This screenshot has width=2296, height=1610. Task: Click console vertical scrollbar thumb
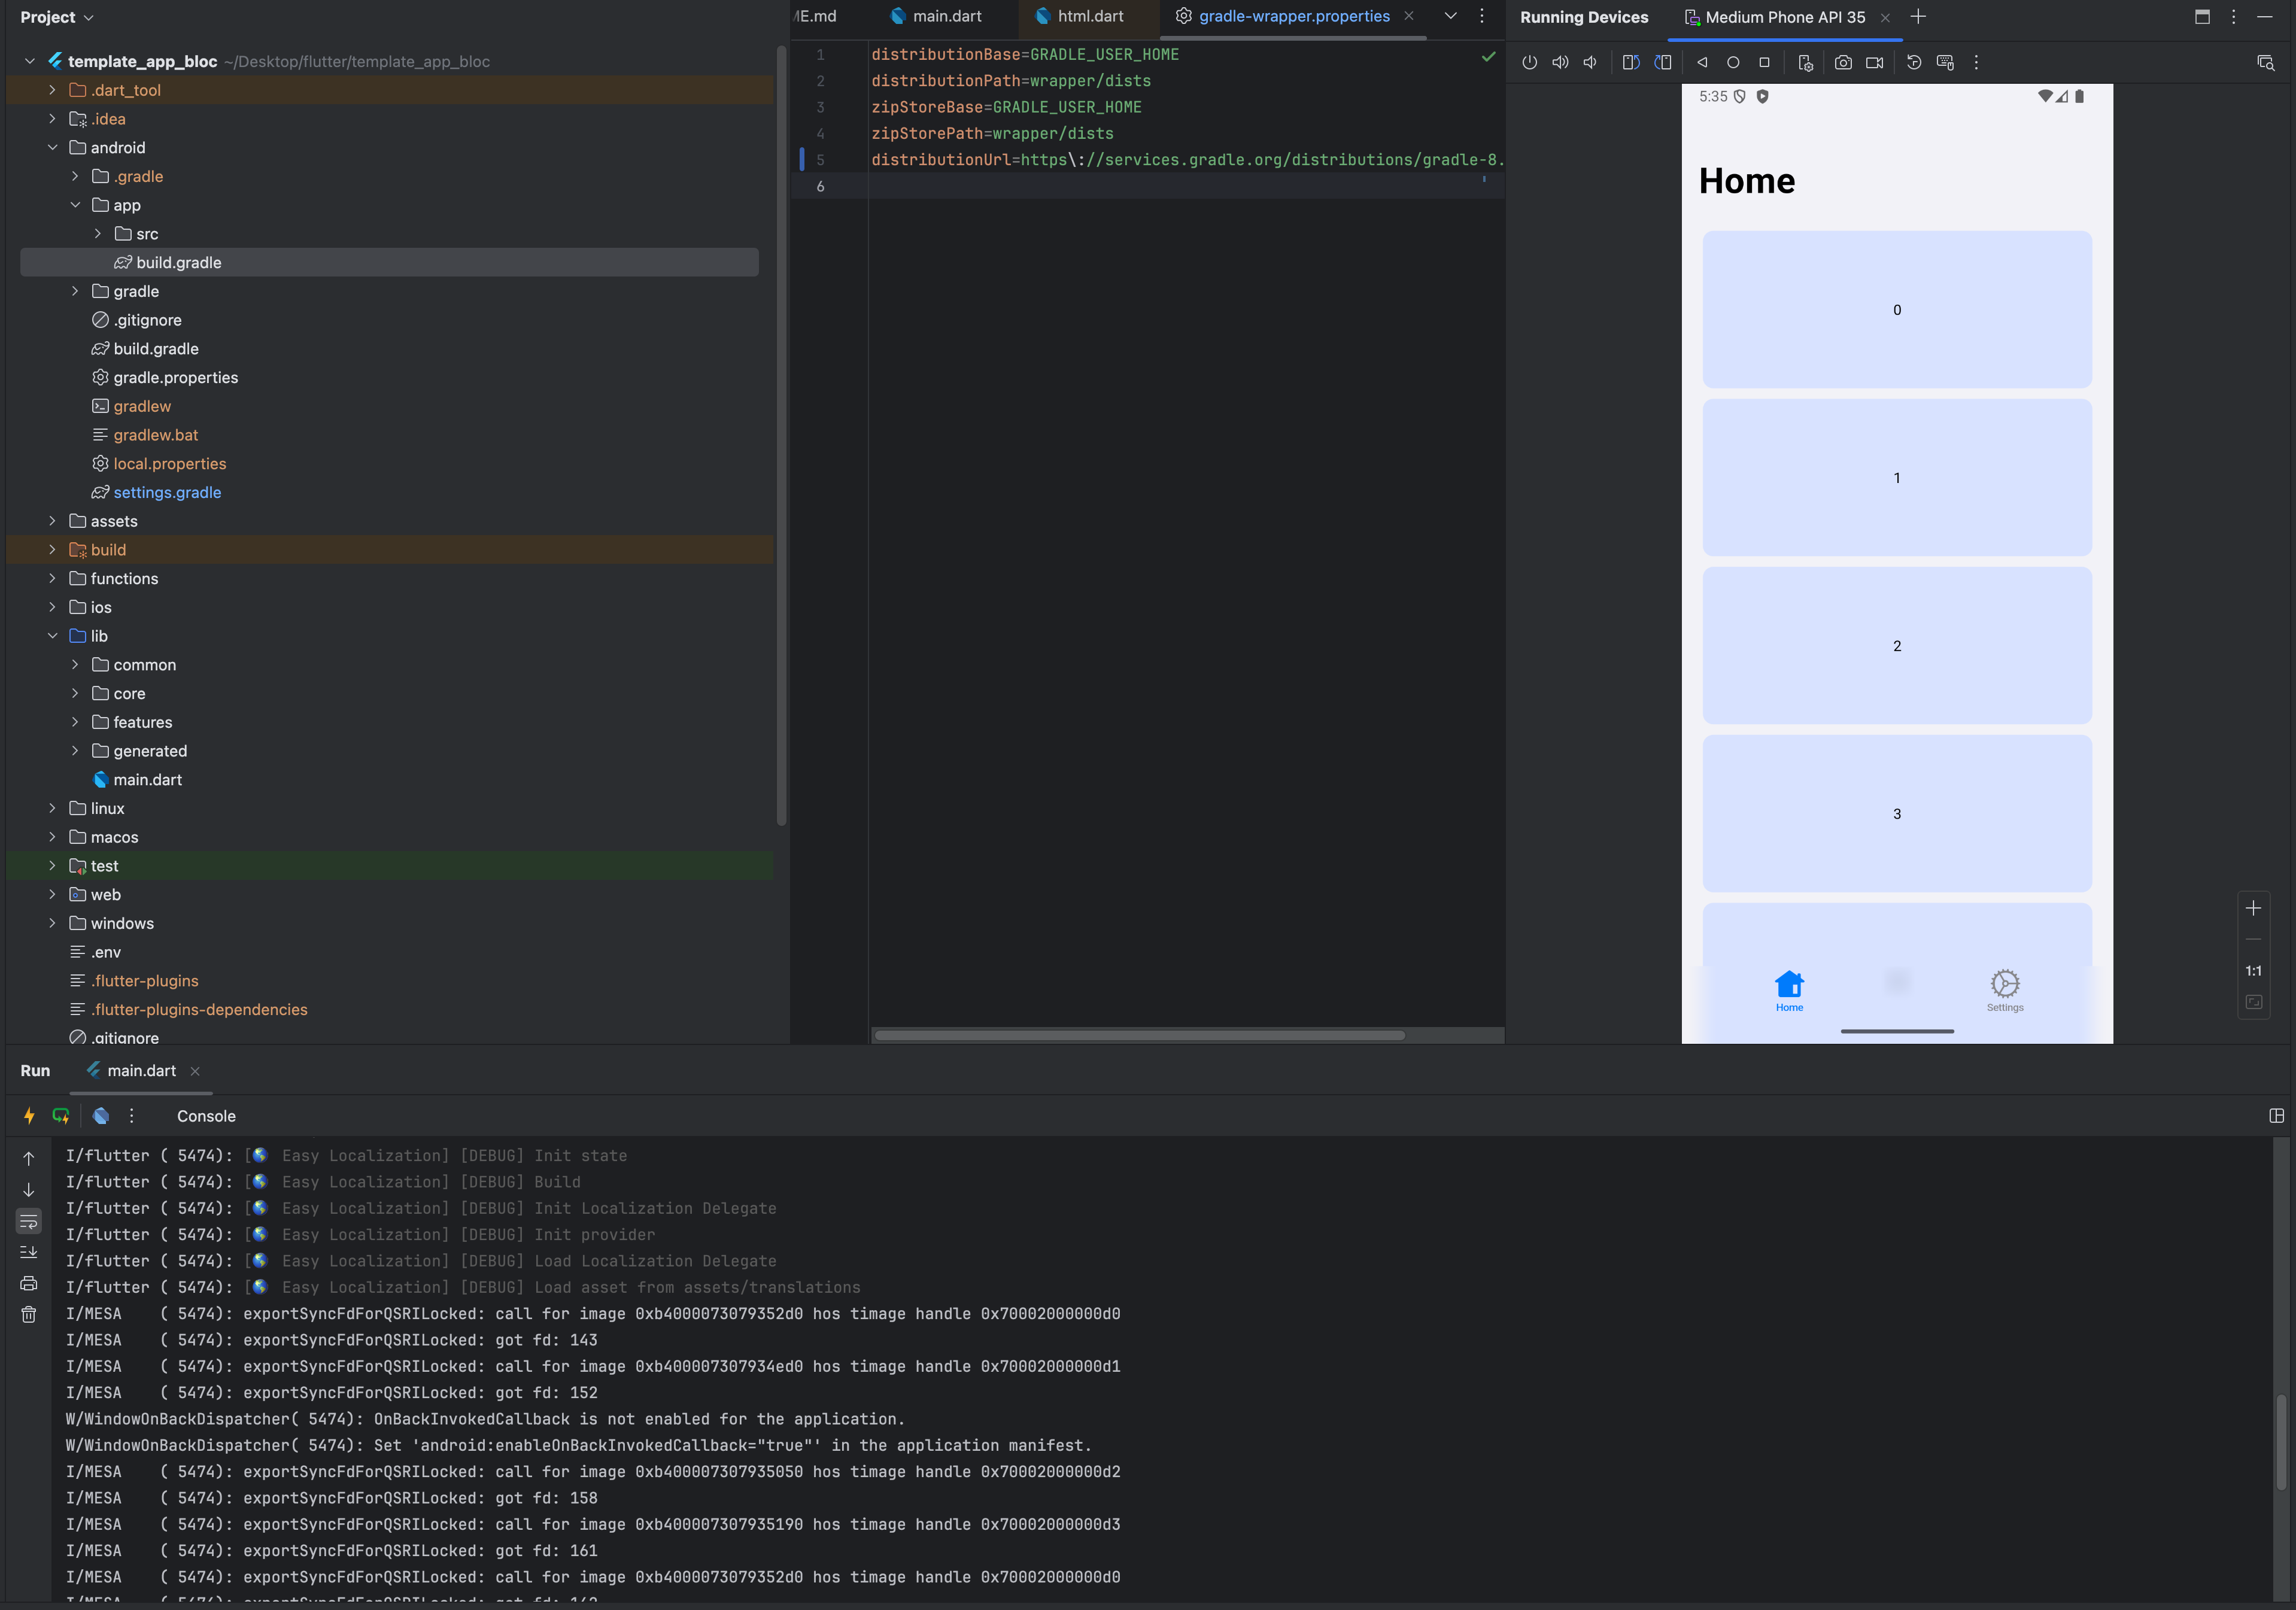pos(2281,1442)
